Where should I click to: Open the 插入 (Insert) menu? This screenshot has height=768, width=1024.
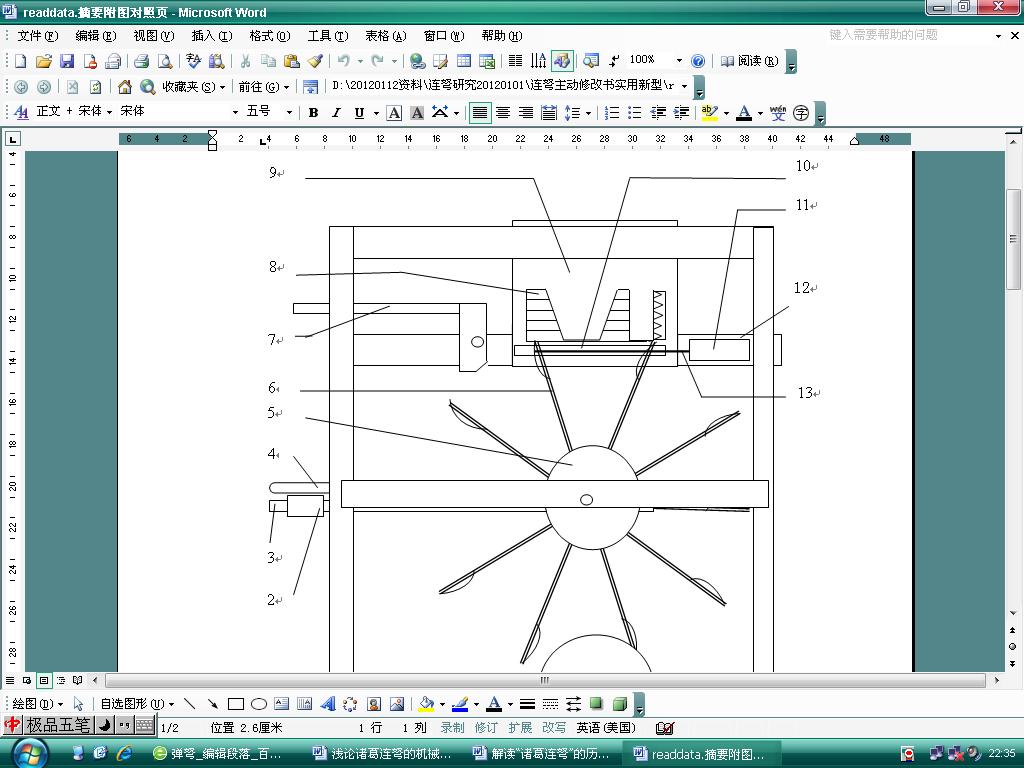click(210, 36)
